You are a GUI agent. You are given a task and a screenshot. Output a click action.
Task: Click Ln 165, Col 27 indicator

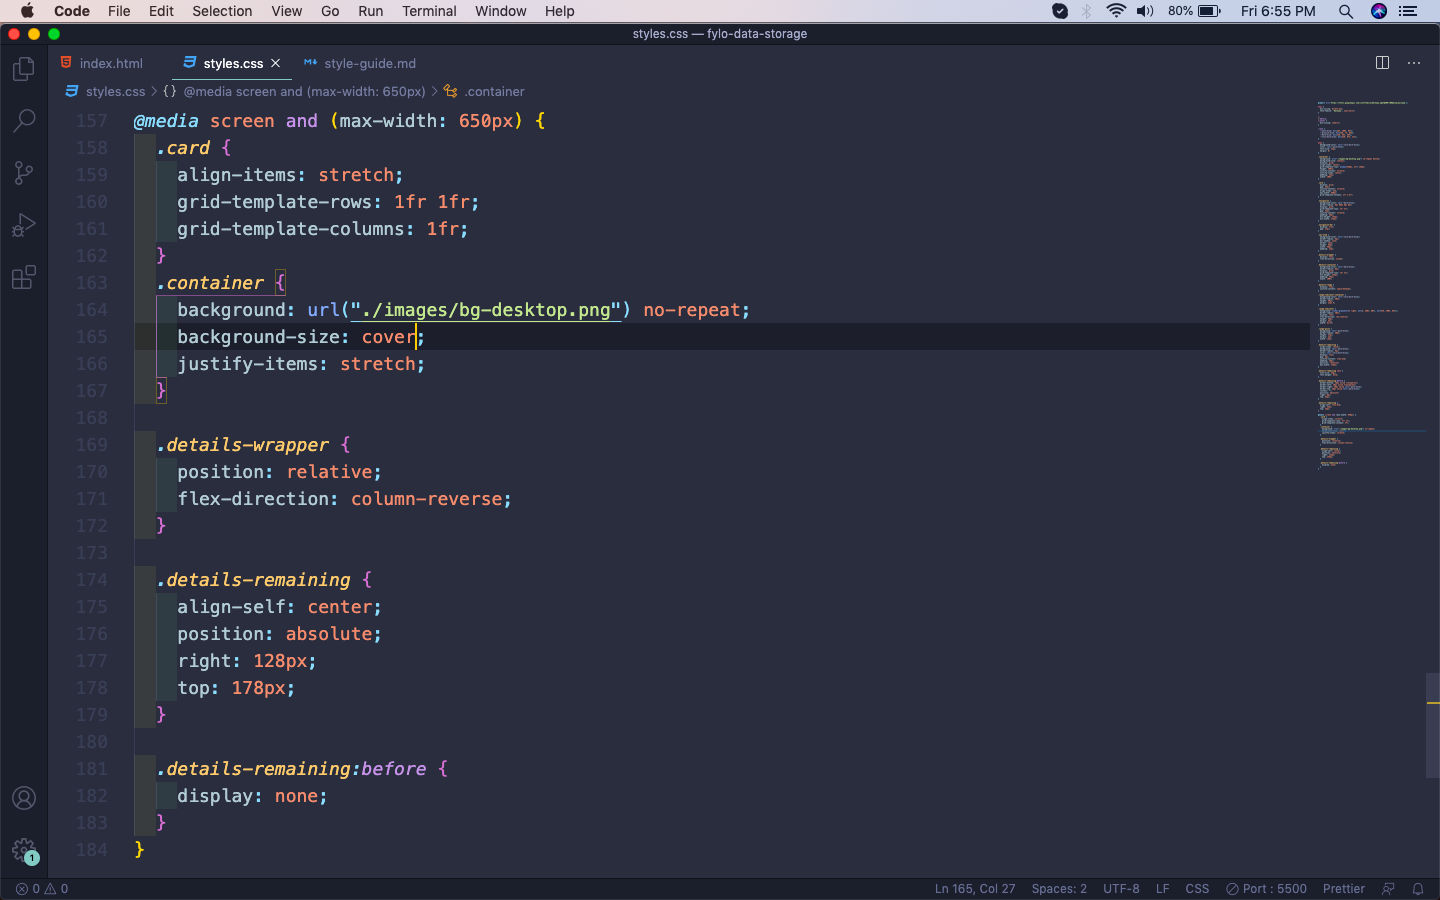tap(975, 888)
